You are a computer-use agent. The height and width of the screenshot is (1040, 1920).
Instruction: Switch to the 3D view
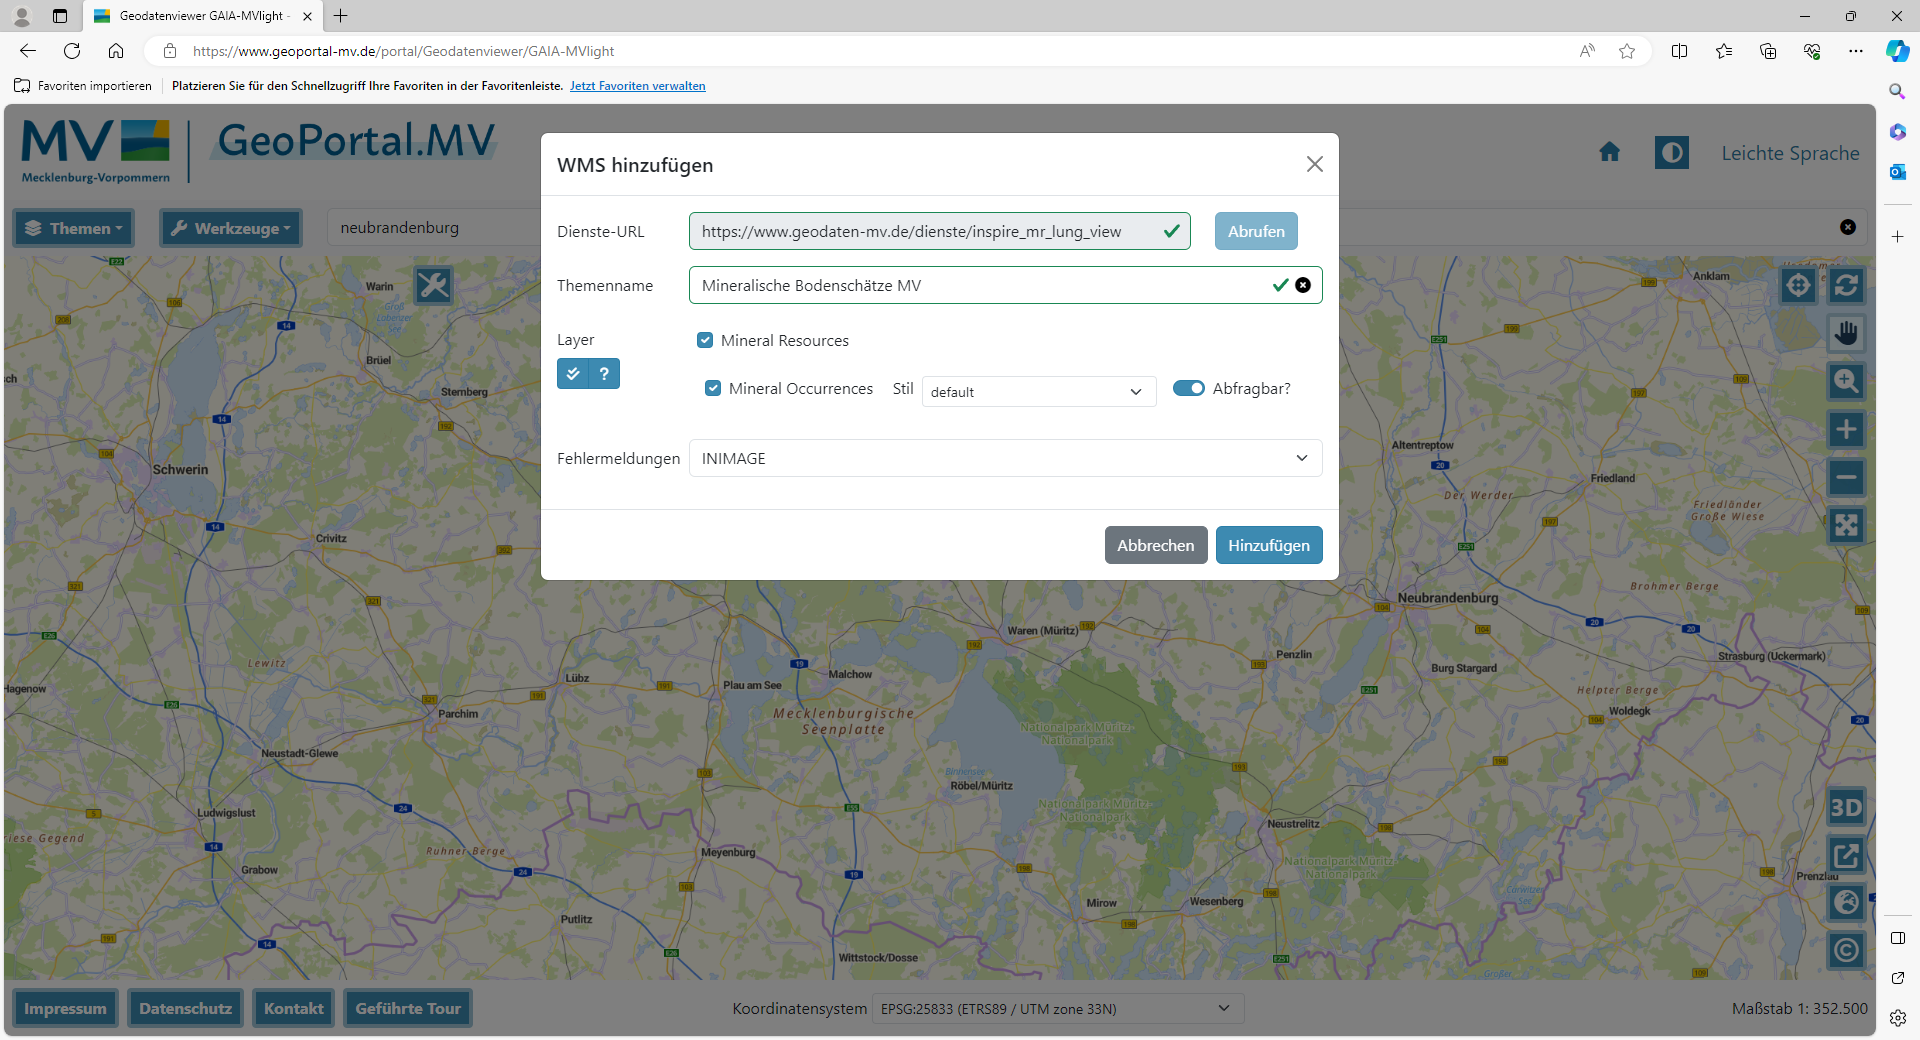tap(1846, 807)
